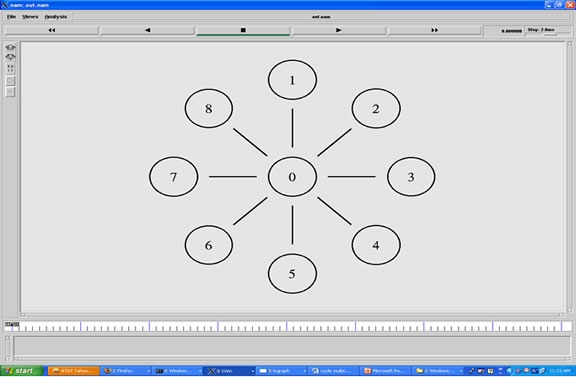Play the animation backward
Image resolution: width=576 pixels, height=377 pixels.
[x=147, y=30]
